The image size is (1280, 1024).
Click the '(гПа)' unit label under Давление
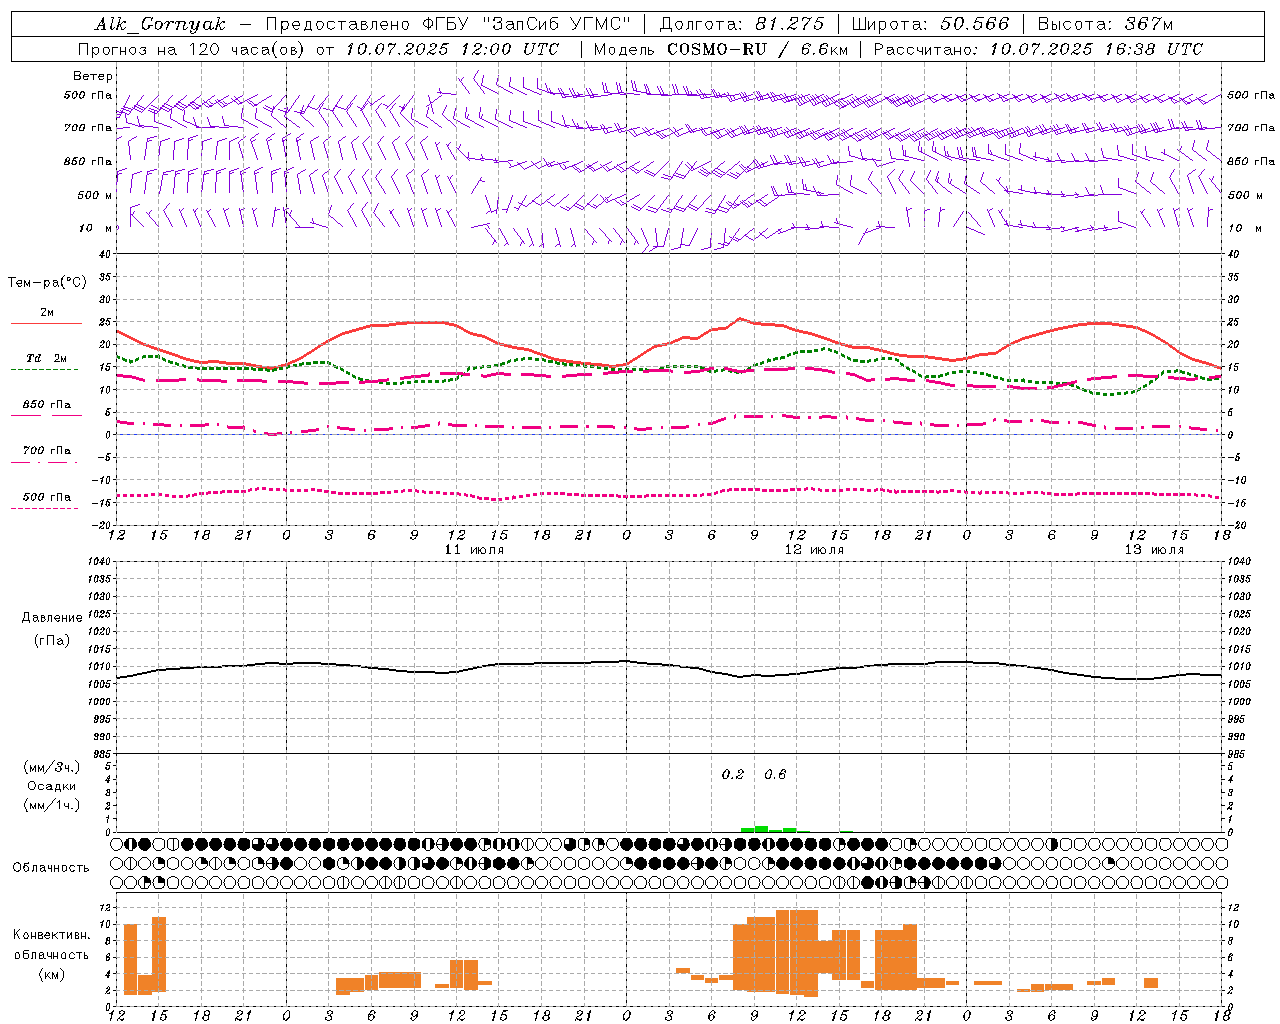(52, 641)
